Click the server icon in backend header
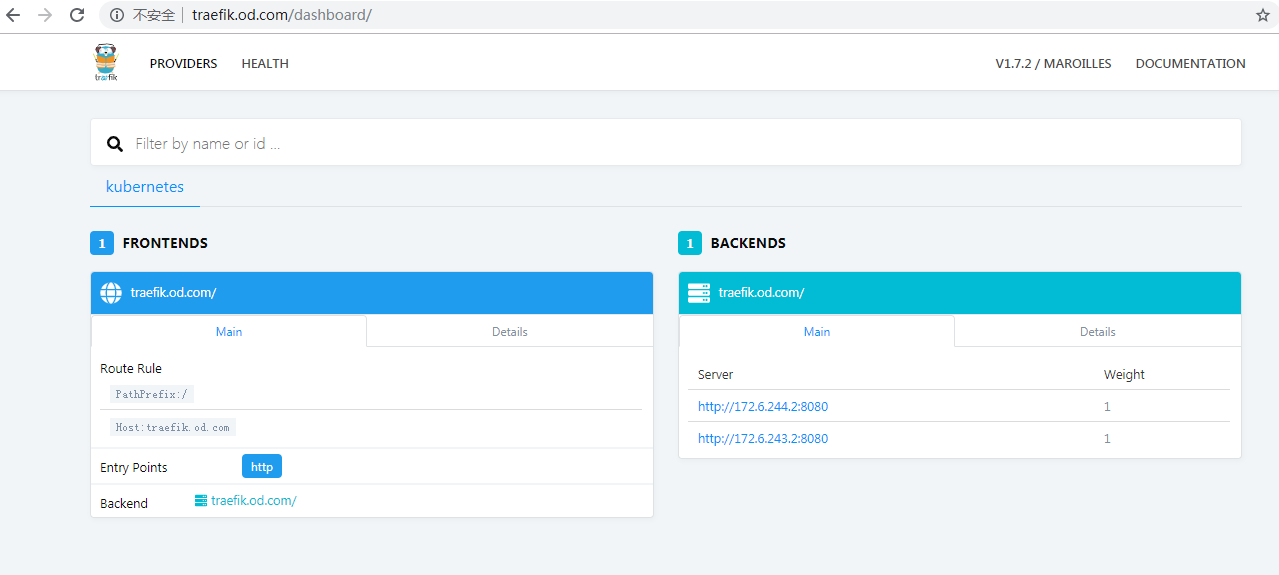The width and height of the screenshot is (1279, 575). (x=699, y=293)
